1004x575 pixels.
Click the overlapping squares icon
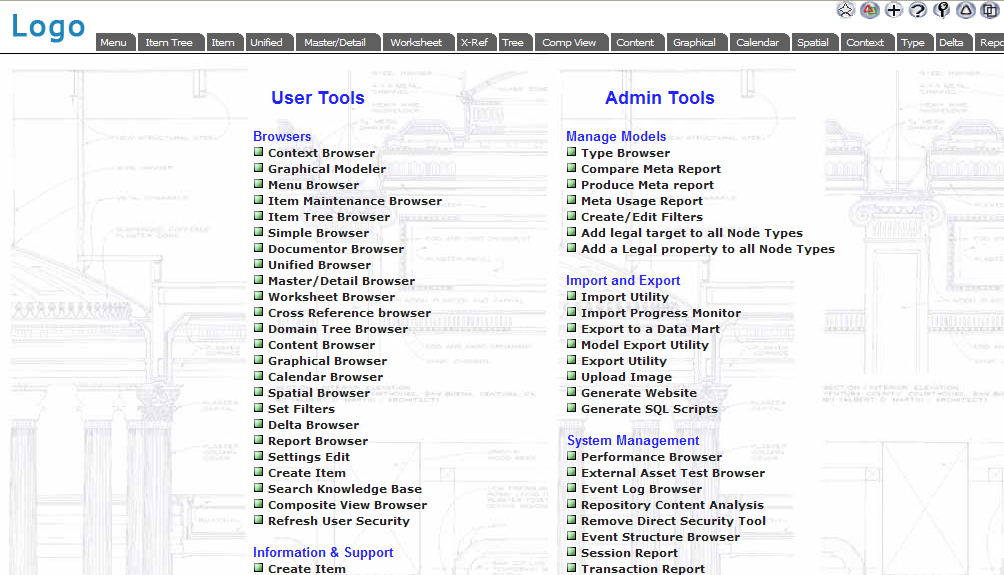pos(989,10)
